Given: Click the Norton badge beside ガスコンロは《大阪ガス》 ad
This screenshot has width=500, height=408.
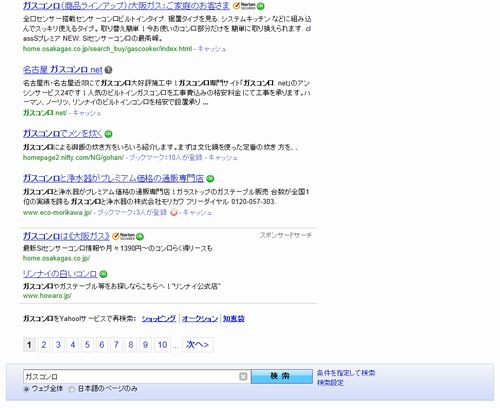Looking at the screenshot, I should tap(123, 236).
